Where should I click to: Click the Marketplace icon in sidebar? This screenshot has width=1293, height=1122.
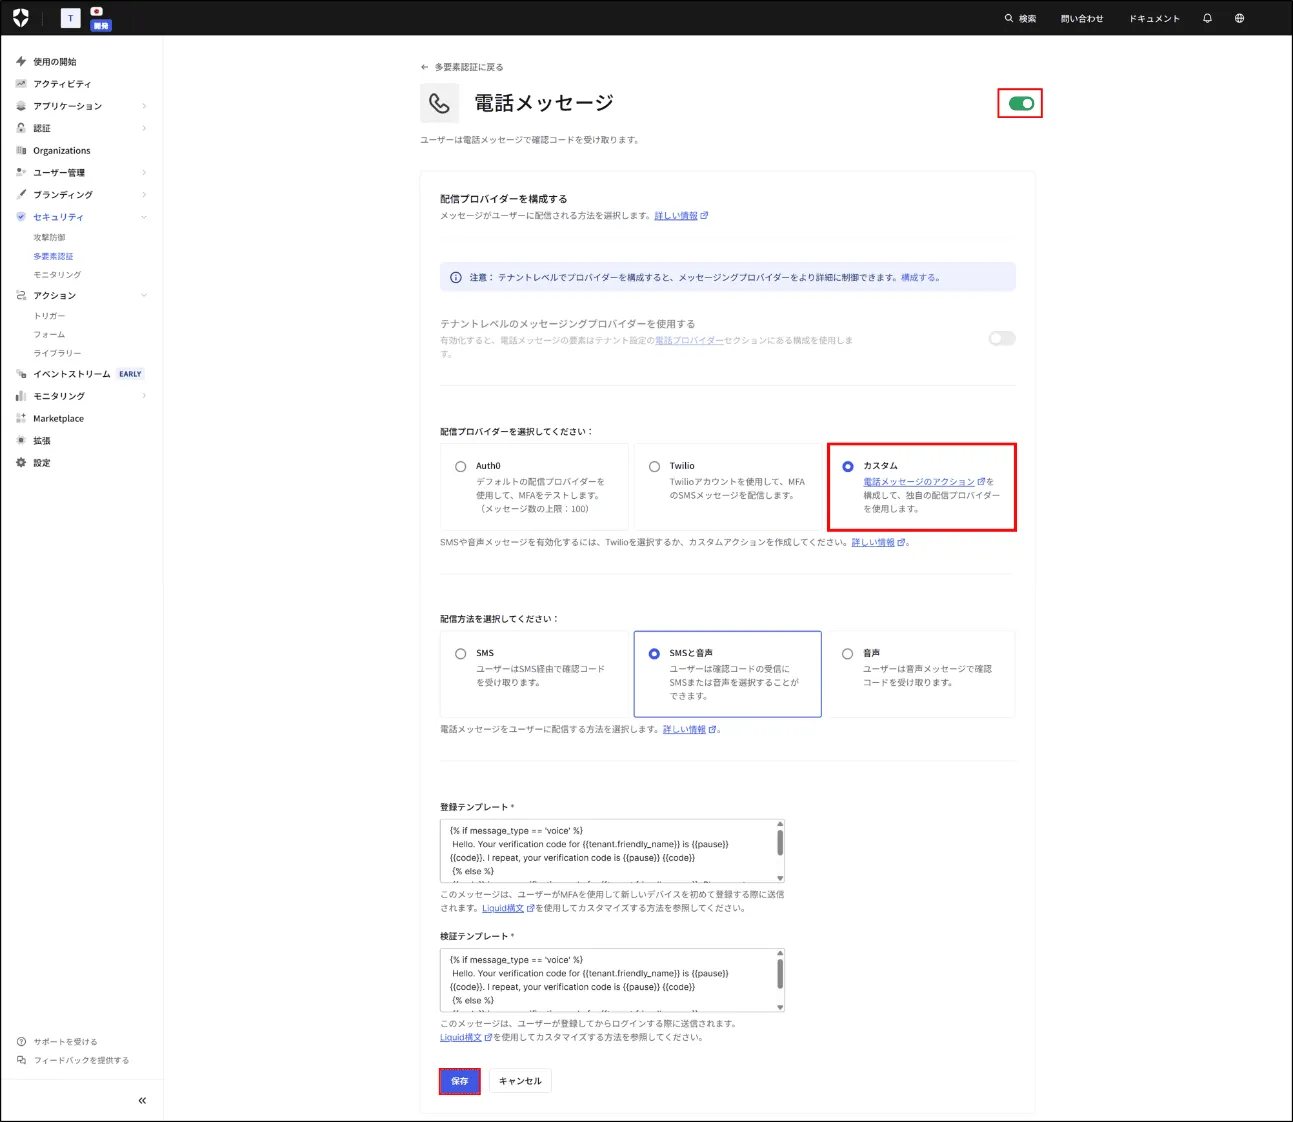pos(21,418)
